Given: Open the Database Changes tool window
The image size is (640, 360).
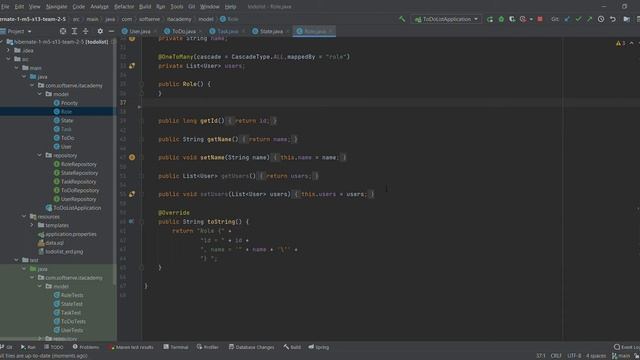Looking at the screenshot, I should click(251, 347).
